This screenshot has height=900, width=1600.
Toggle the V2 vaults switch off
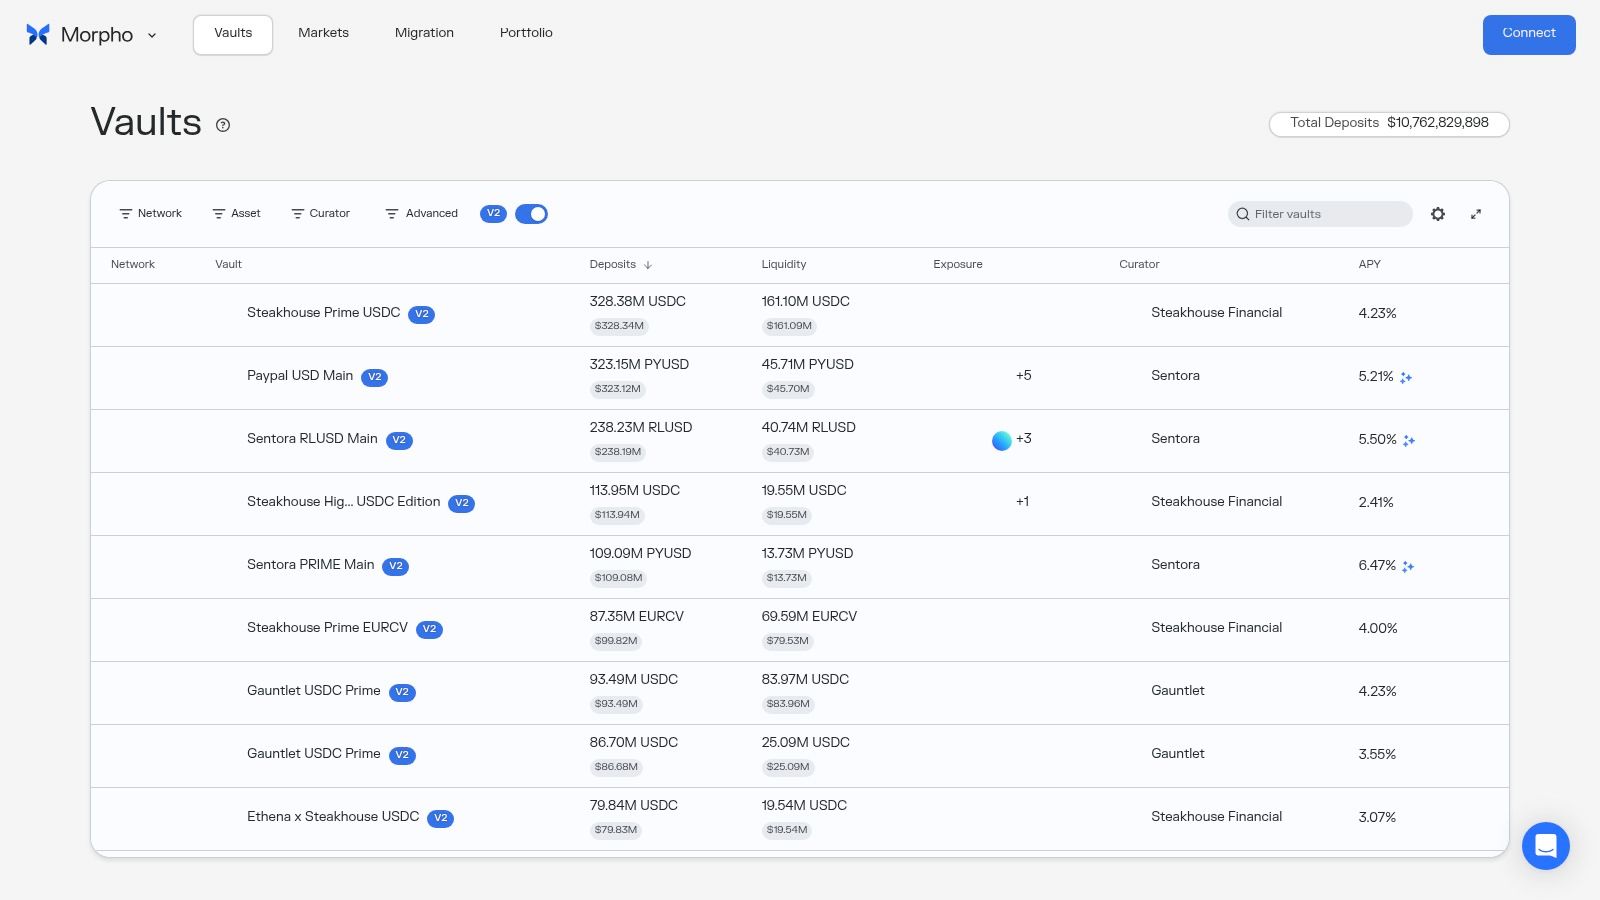tap(531, 214)
